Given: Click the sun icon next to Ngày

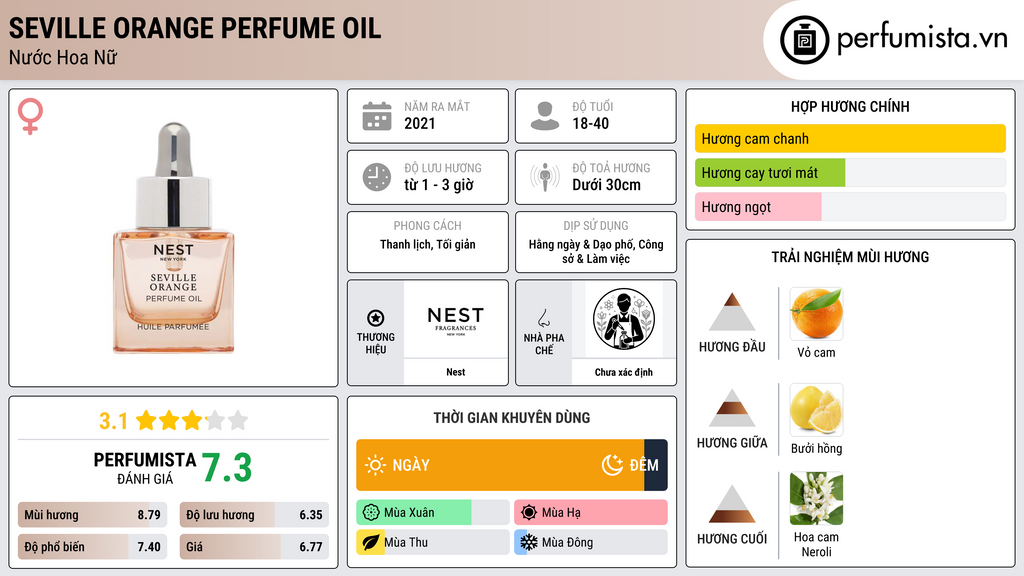Looking at the screenshot, I should (376, 465).
